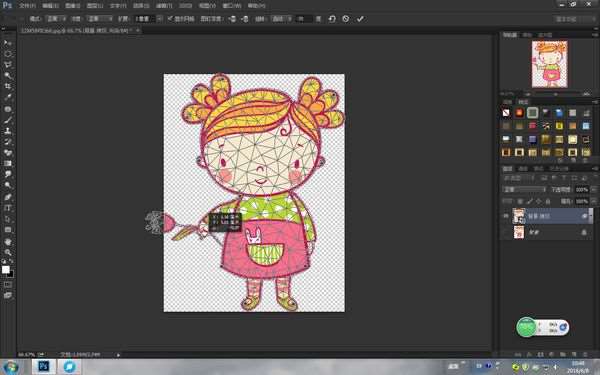Screen dimensions: 600x375
Task: Open the Layers panel menu button
Action: [595, 169]
